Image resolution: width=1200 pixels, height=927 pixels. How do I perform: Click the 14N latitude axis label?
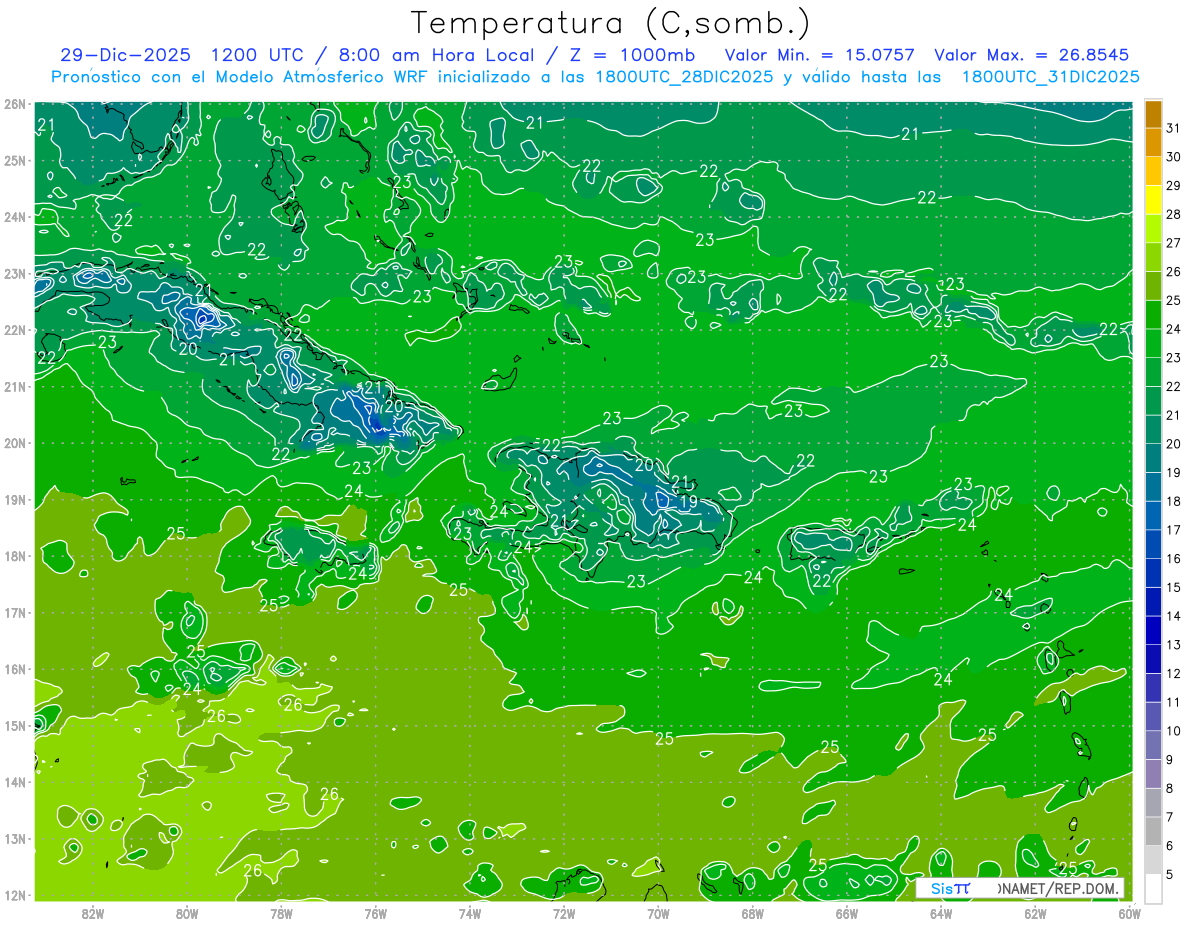click(x=15, y=782)
